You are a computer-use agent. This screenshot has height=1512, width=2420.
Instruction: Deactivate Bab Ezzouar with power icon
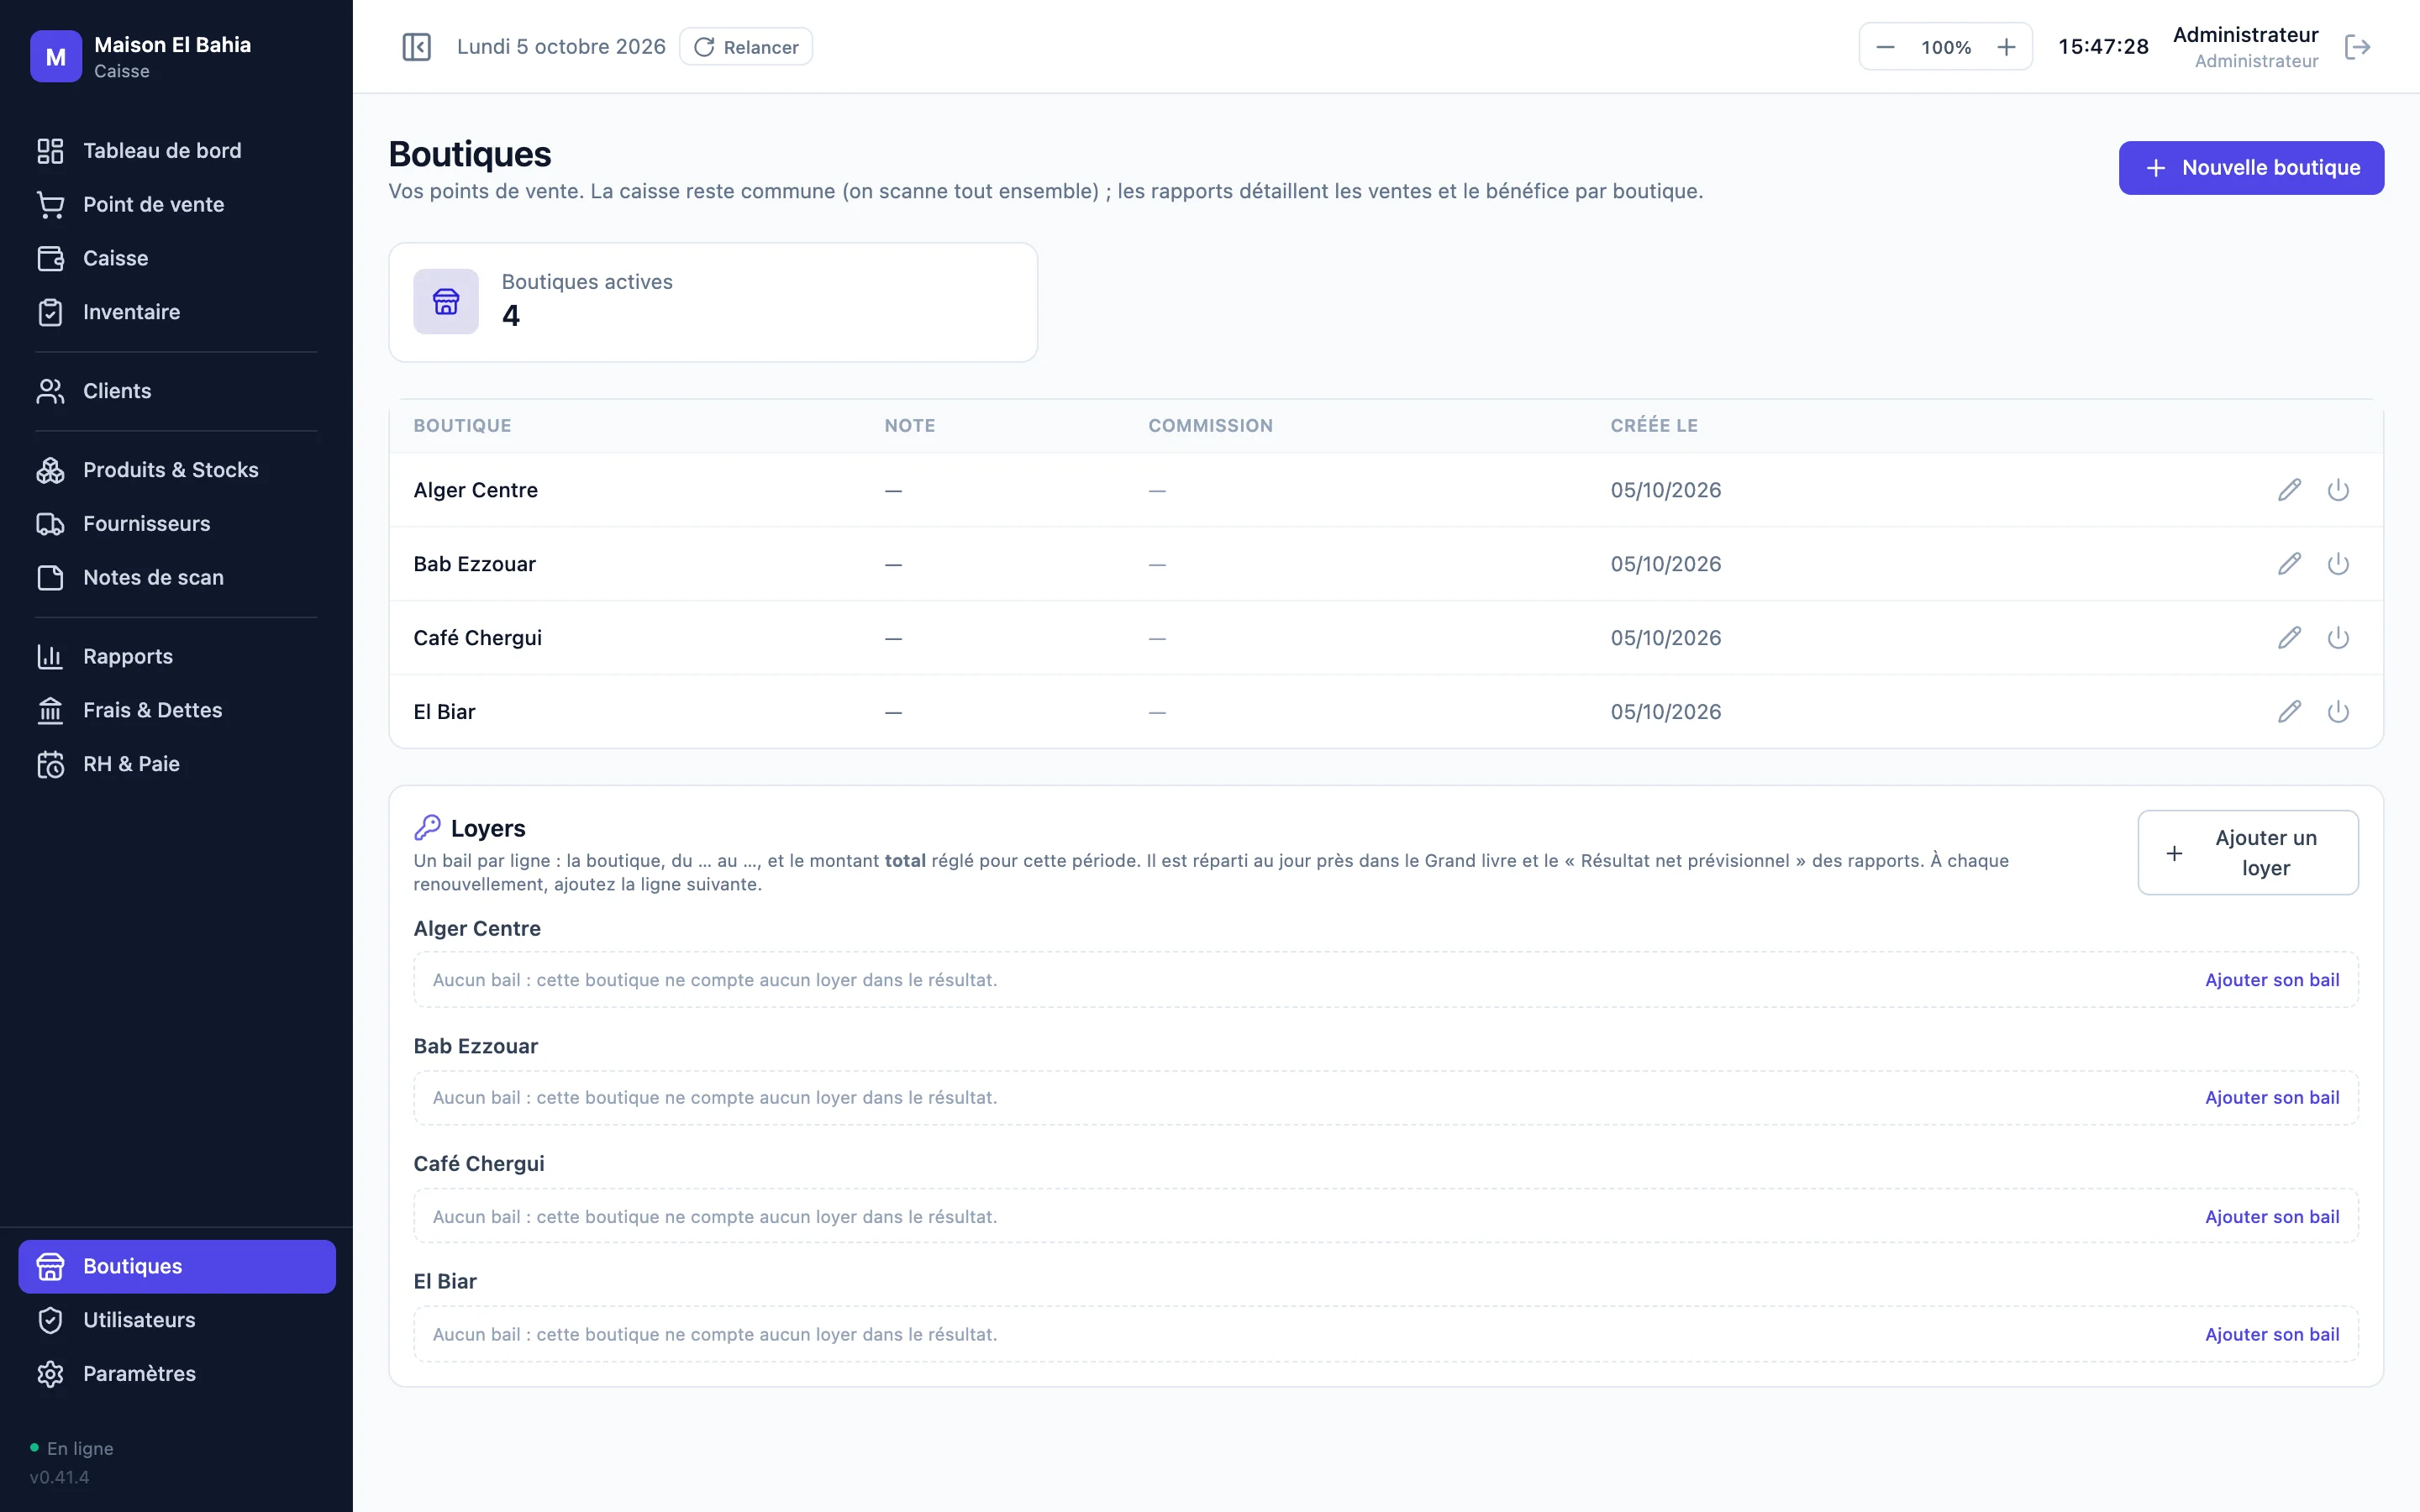coord(2338,564)
